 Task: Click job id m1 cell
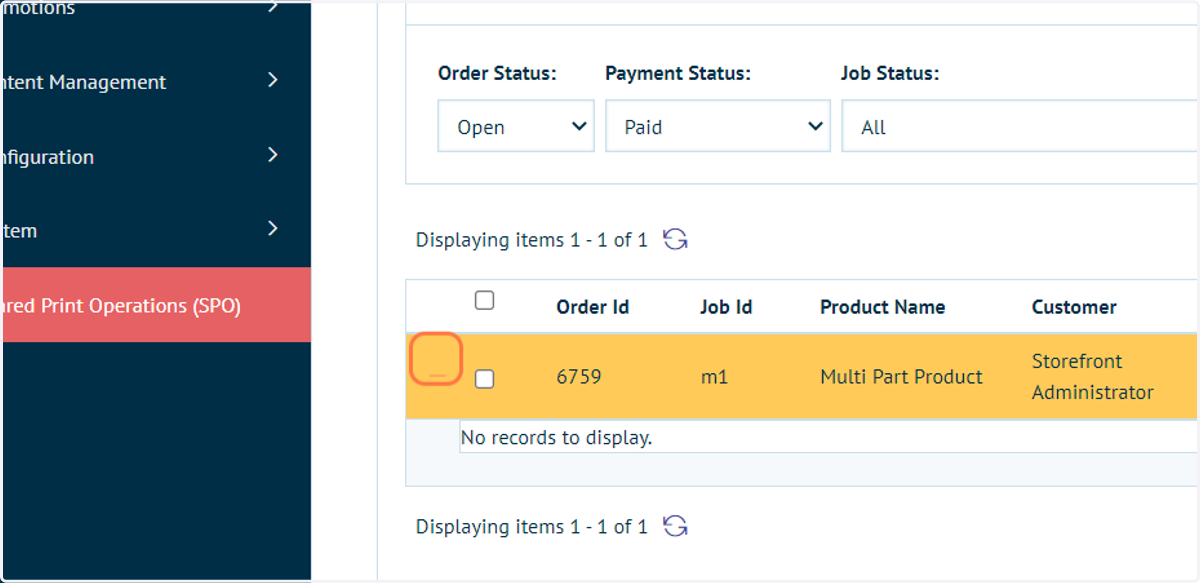[x=714, y=377]
